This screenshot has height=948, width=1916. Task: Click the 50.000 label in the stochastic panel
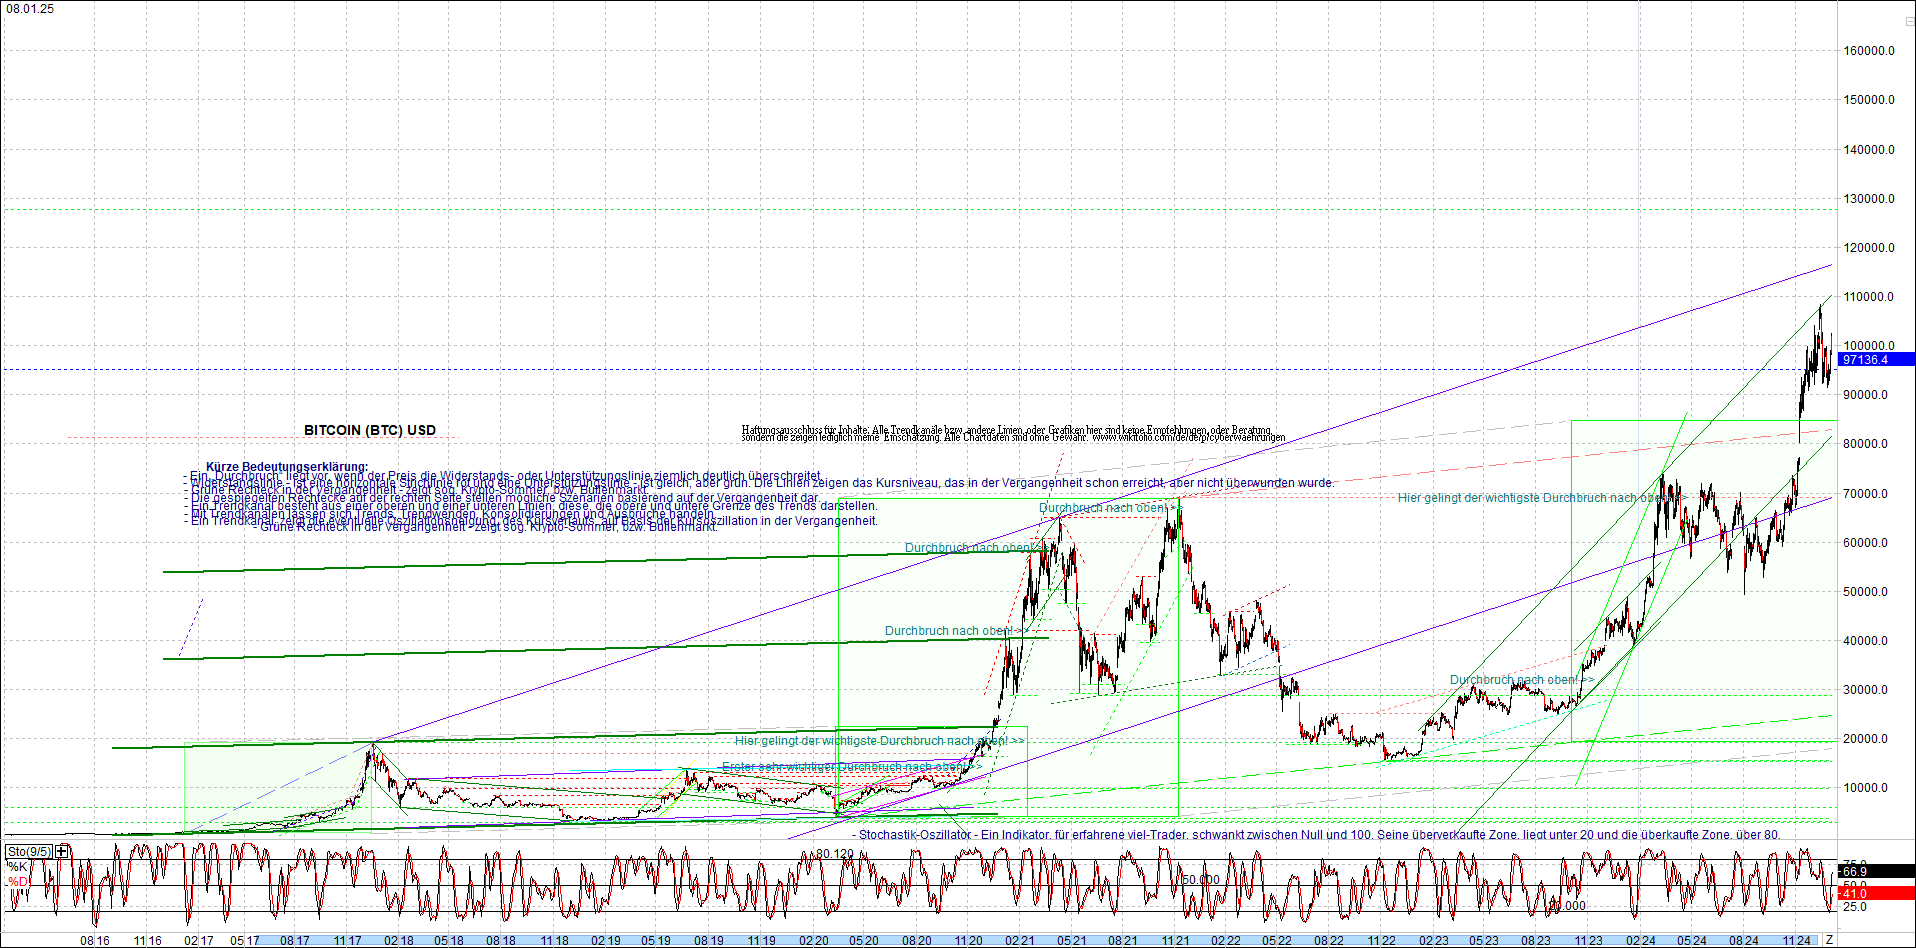click(x=1200, y=880)
